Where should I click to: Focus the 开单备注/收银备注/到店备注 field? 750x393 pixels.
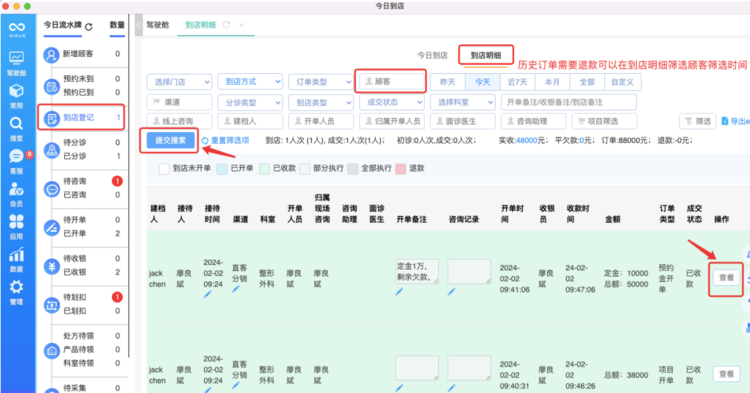click(x=569, y=102)
